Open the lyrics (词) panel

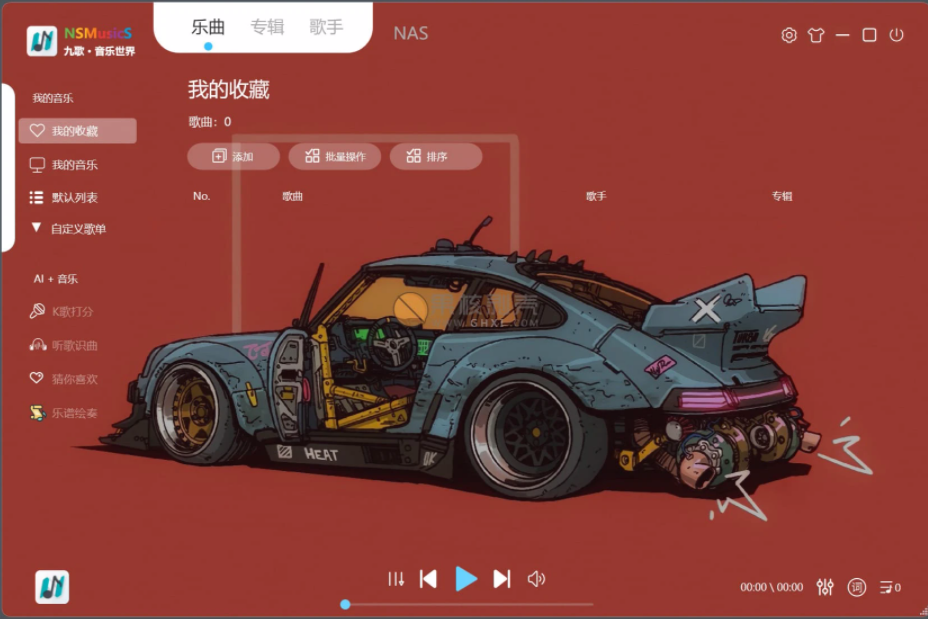tap(856, 588)
